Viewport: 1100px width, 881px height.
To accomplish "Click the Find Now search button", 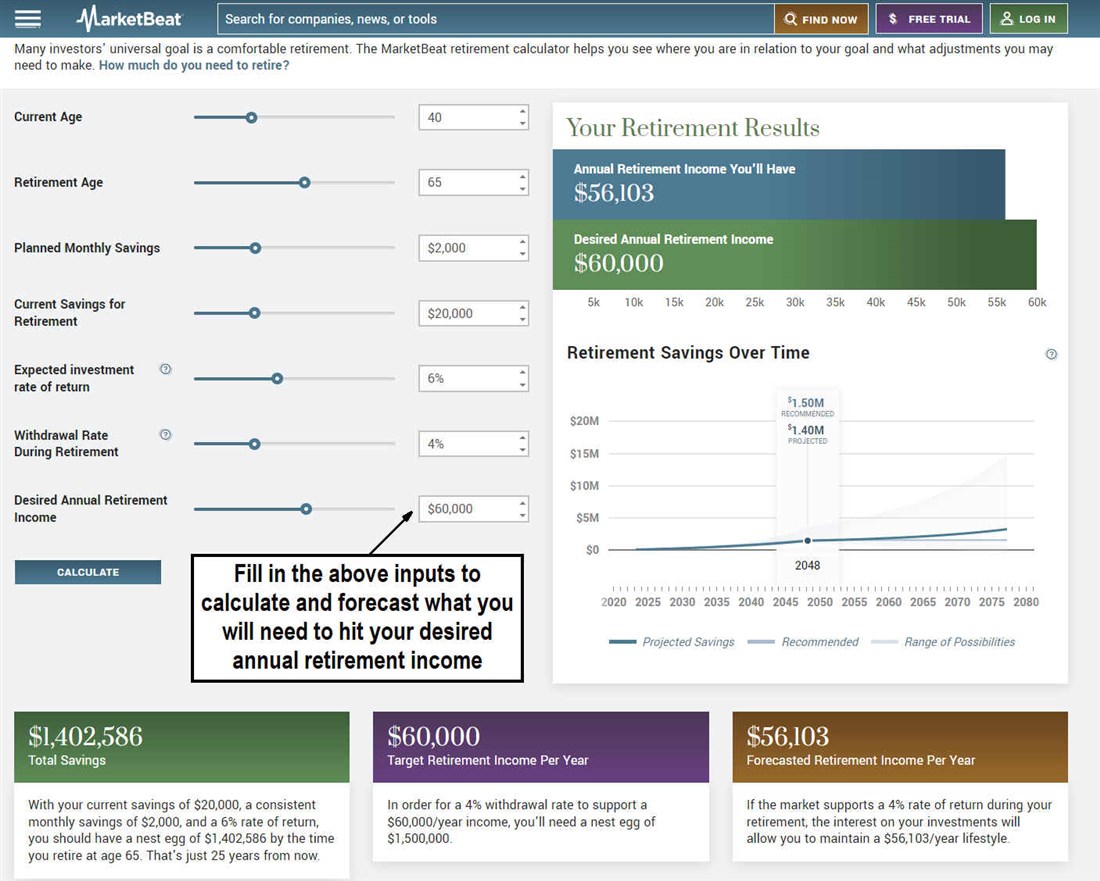I will (821, 19).
